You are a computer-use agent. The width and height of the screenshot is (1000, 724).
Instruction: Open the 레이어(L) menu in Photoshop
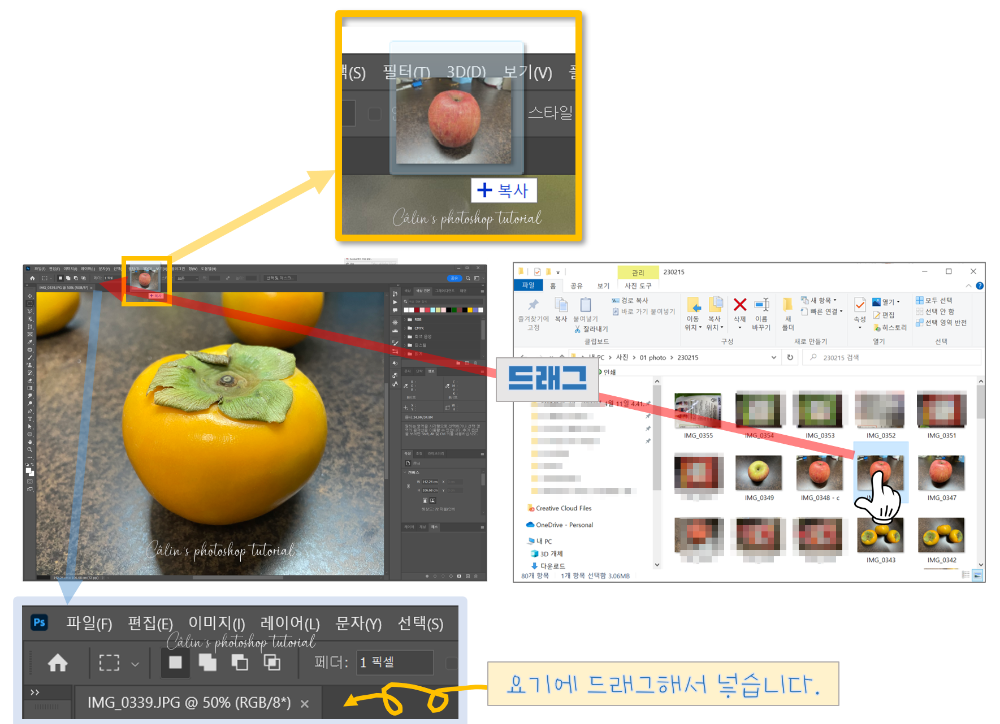290,623
